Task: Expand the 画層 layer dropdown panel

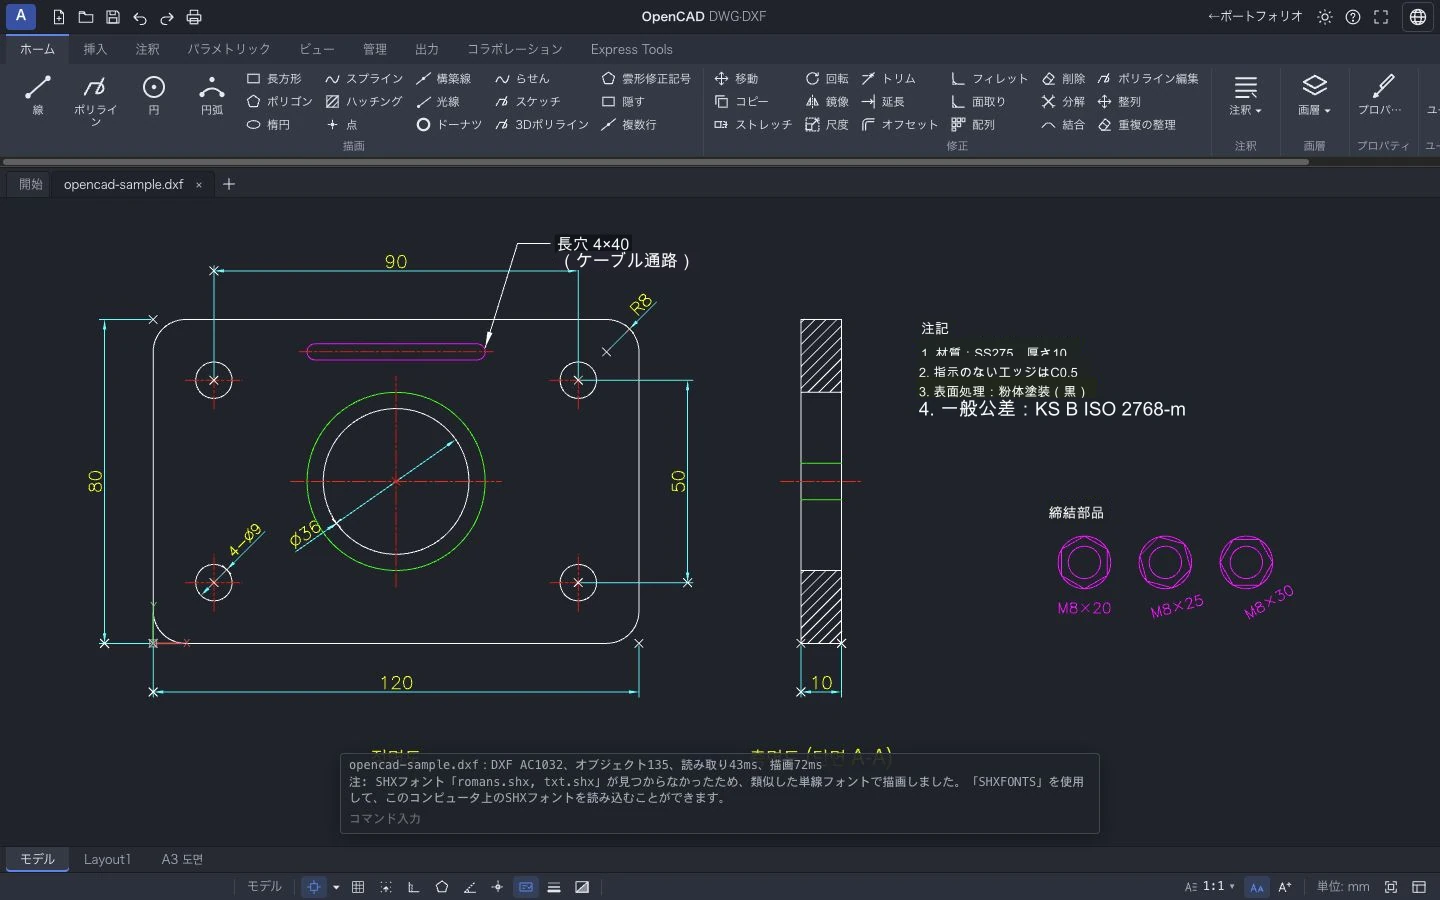Action: point(1314,96)
